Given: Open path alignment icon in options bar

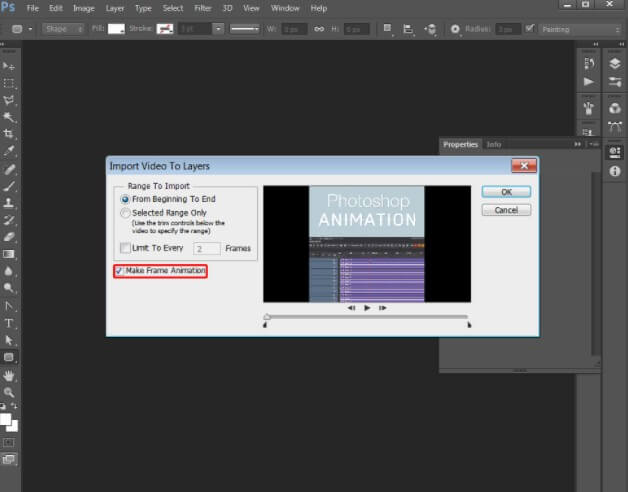Looking at the screenshot, I should pos(408,29).
